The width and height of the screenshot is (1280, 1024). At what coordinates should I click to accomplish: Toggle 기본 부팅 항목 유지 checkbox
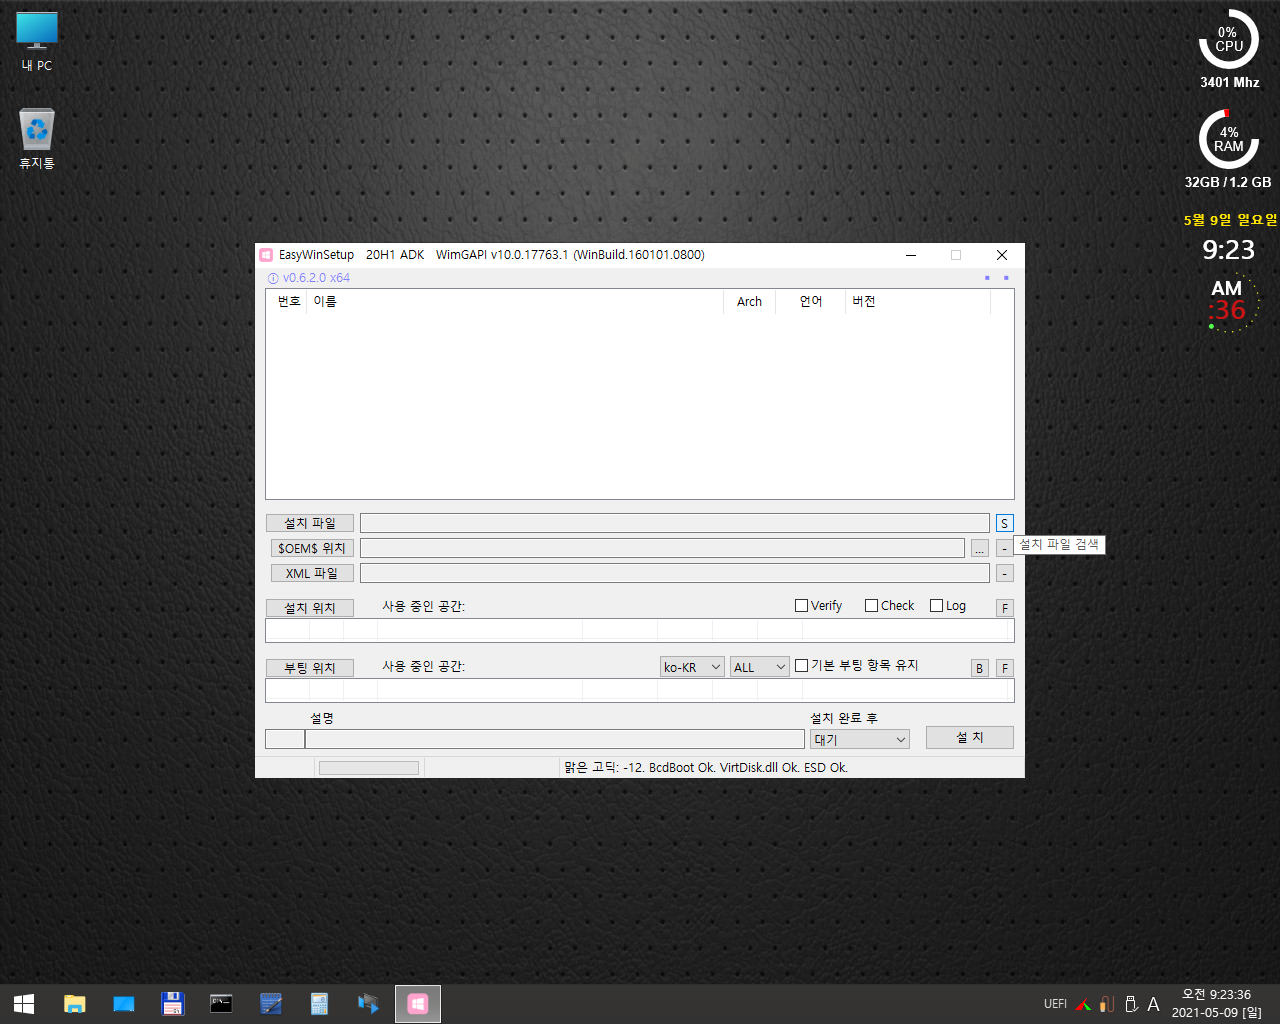point(801,665)
